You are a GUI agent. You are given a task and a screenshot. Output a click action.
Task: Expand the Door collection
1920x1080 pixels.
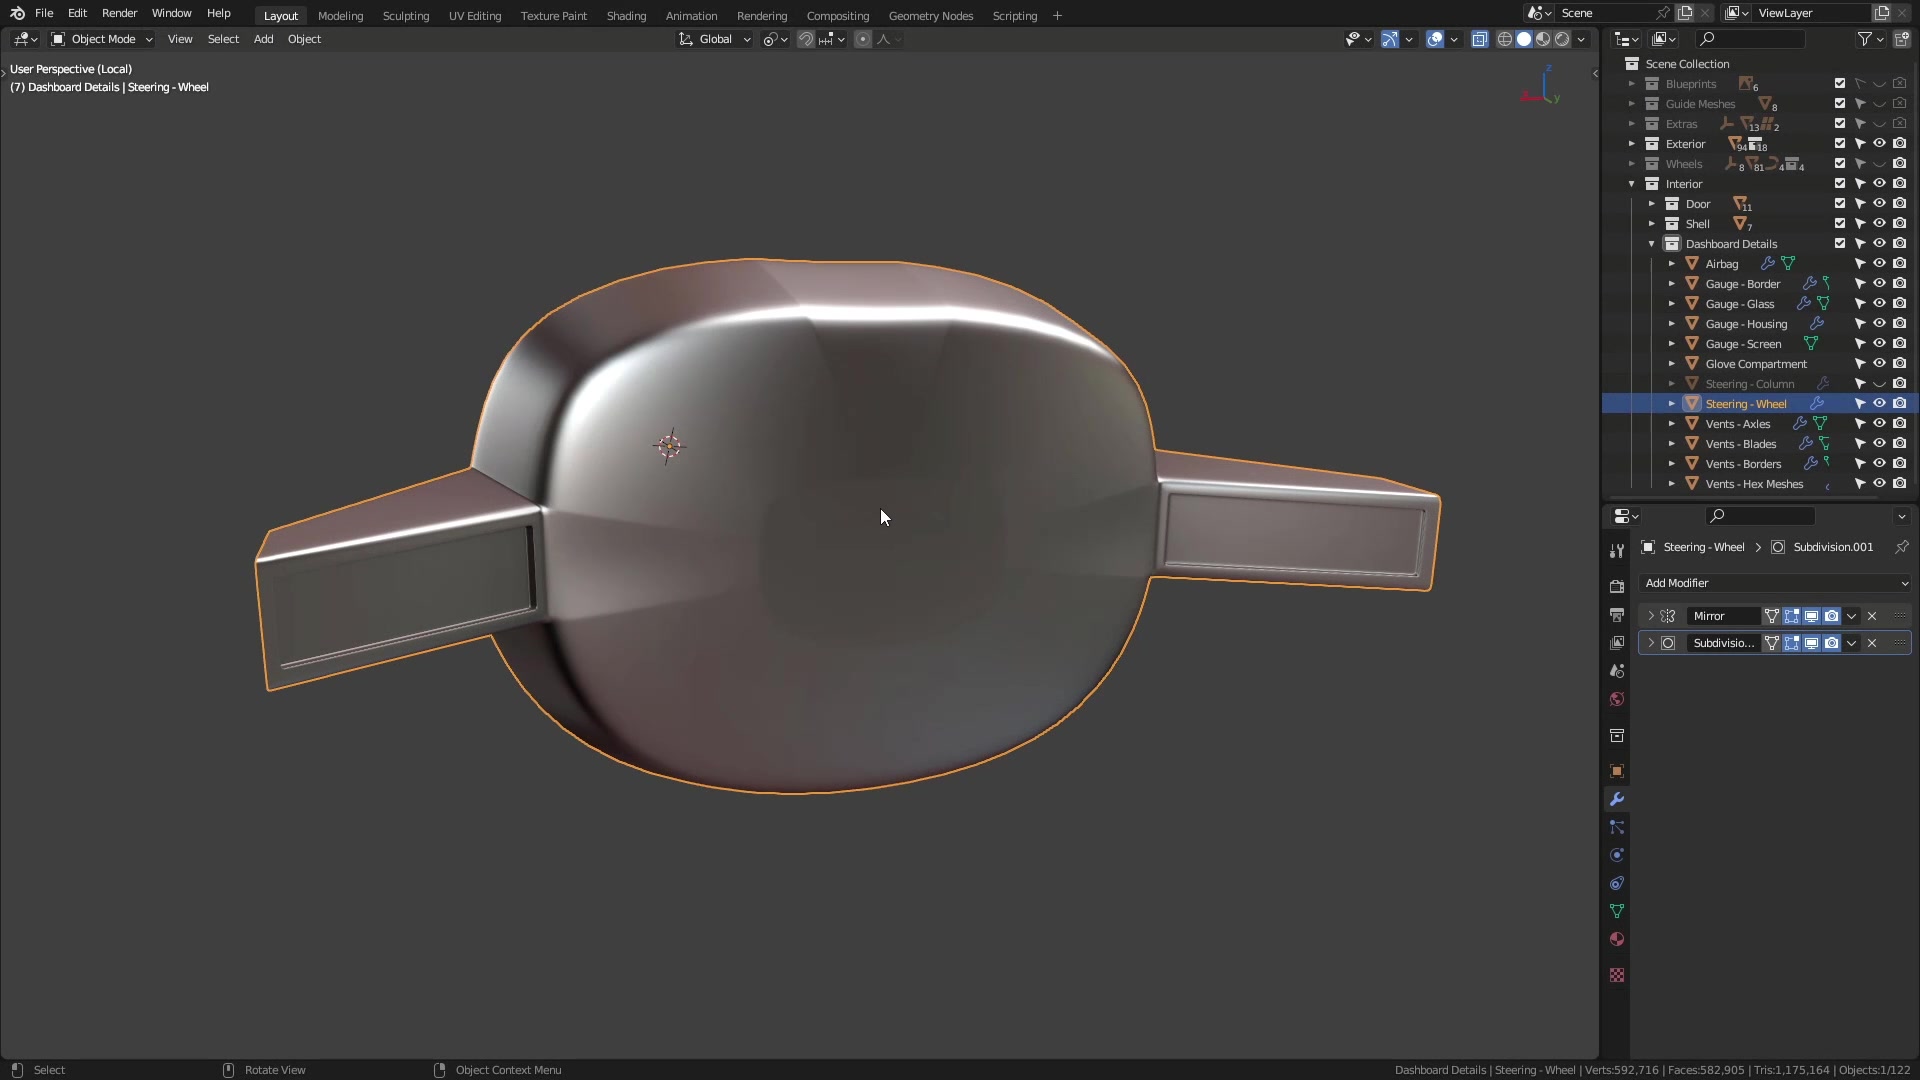(1652, 204)
